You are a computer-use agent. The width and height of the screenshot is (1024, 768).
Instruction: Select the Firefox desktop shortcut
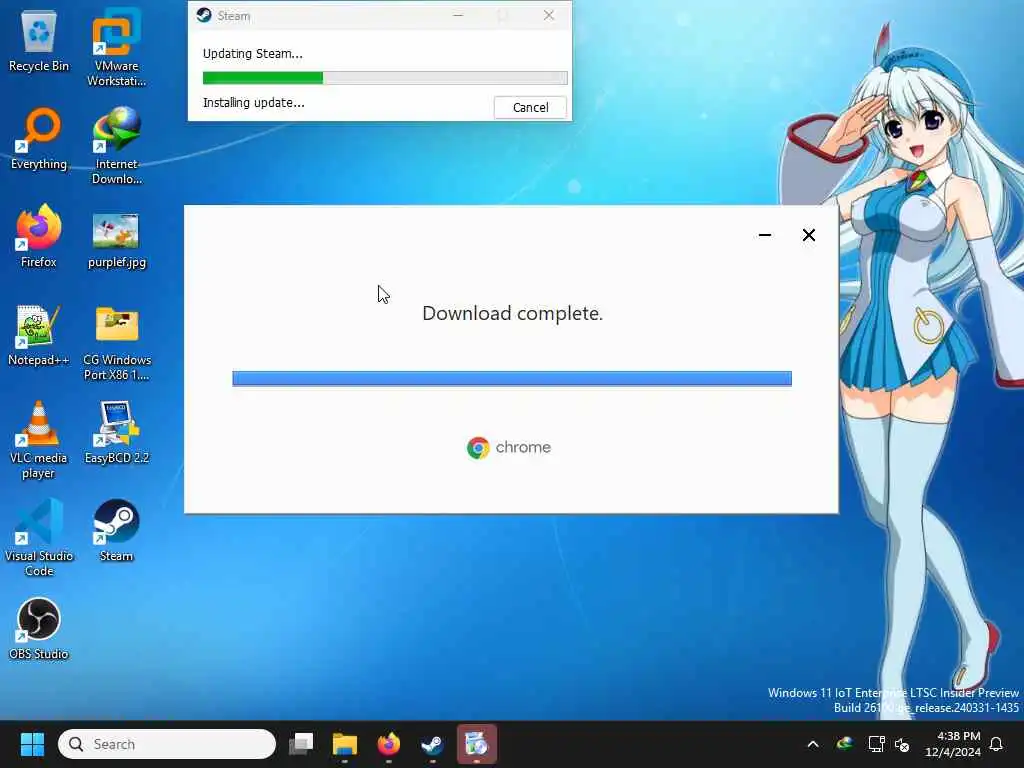(39, 236)
